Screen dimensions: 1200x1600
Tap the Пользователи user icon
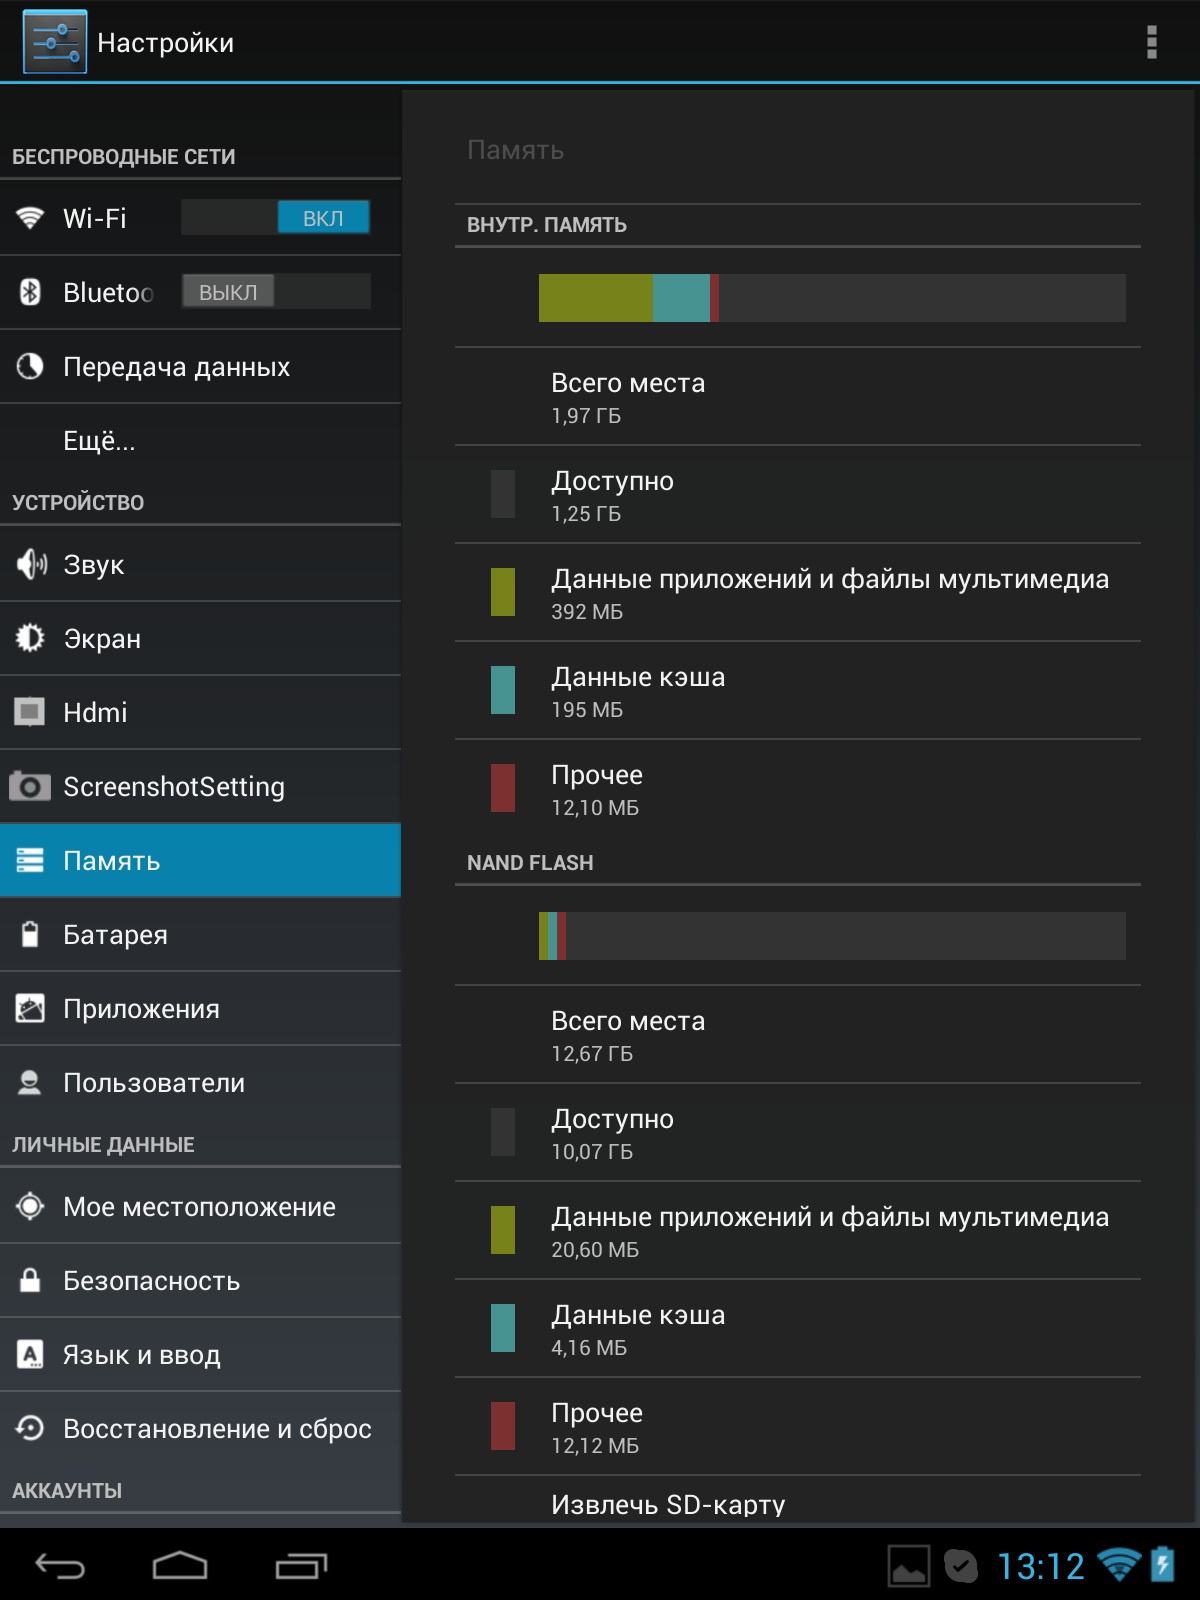click(x=30, y=1083)
